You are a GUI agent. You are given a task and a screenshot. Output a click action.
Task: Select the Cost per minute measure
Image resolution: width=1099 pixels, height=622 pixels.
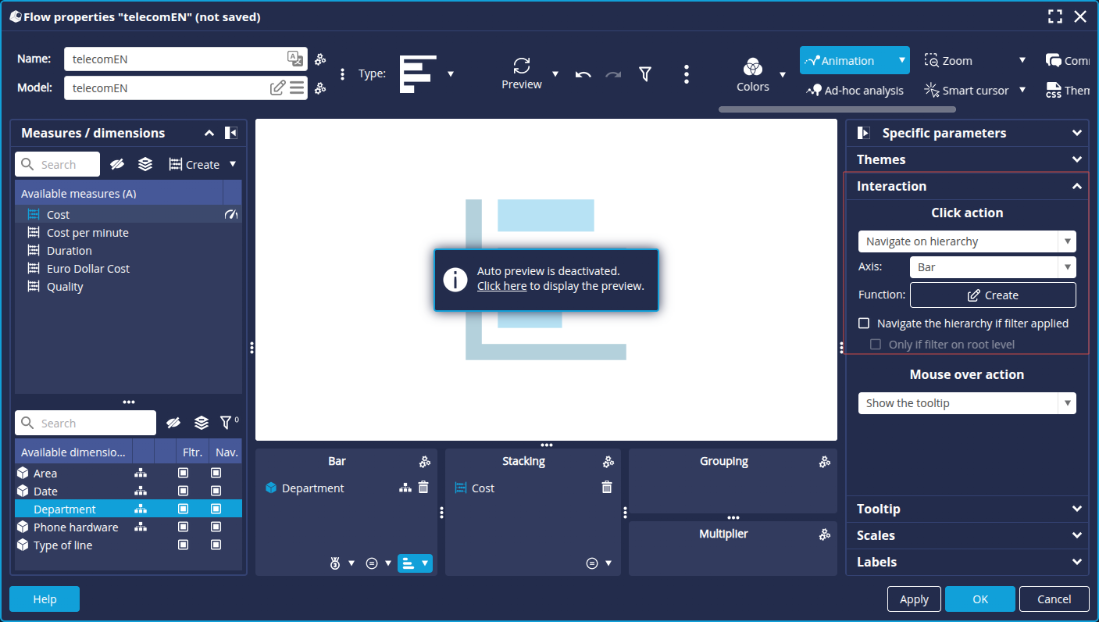tap(87, 233)
